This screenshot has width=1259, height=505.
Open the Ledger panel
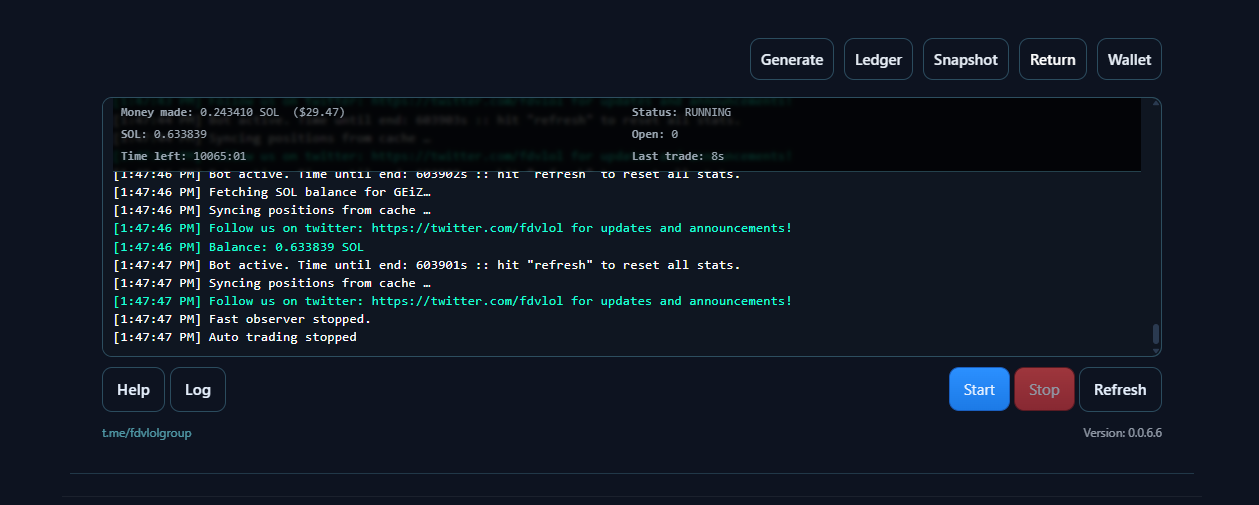pyautogui.click(x=878, y=59)
